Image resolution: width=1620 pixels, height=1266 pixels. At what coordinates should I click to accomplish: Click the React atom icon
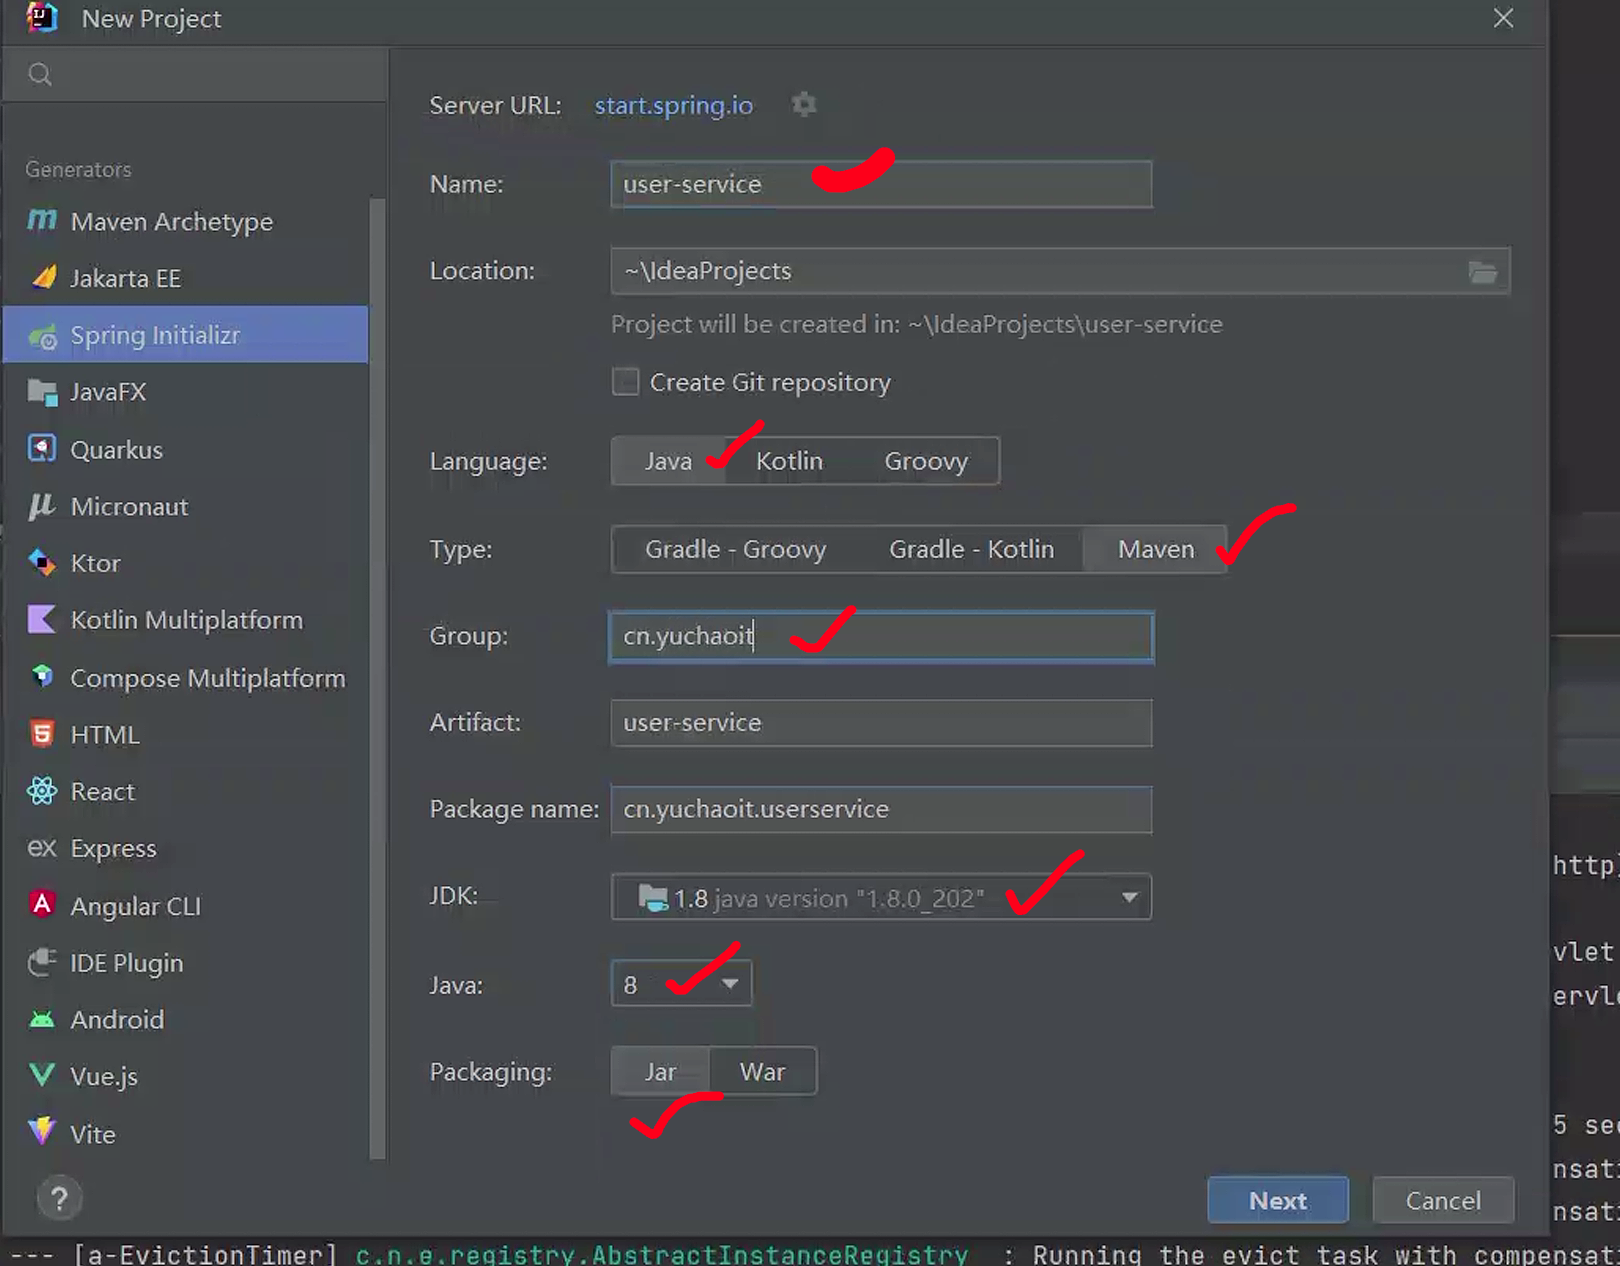pos(42,791)
